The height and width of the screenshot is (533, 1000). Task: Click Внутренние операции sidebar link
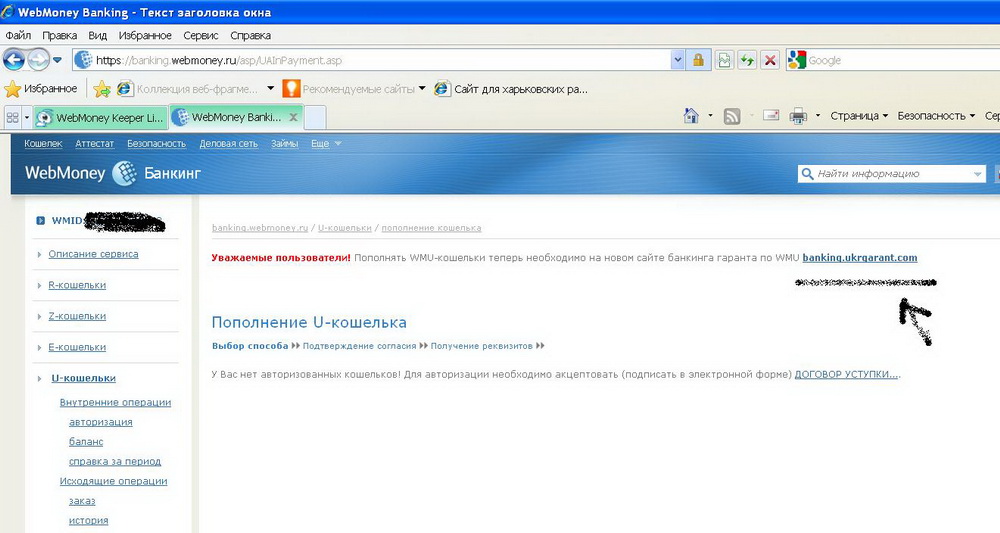click(x=115, y=402)
